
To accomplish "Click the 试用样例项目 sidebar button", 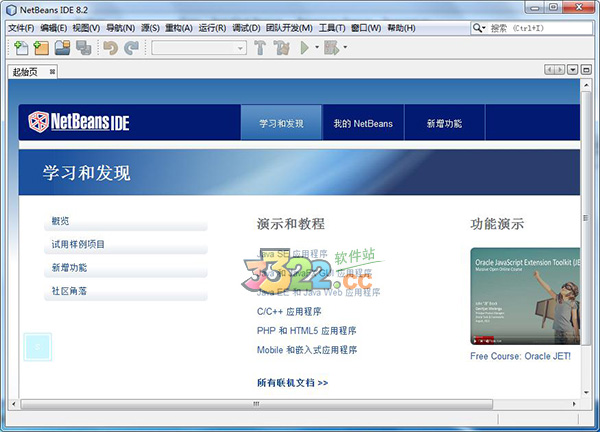I will 126,245.
